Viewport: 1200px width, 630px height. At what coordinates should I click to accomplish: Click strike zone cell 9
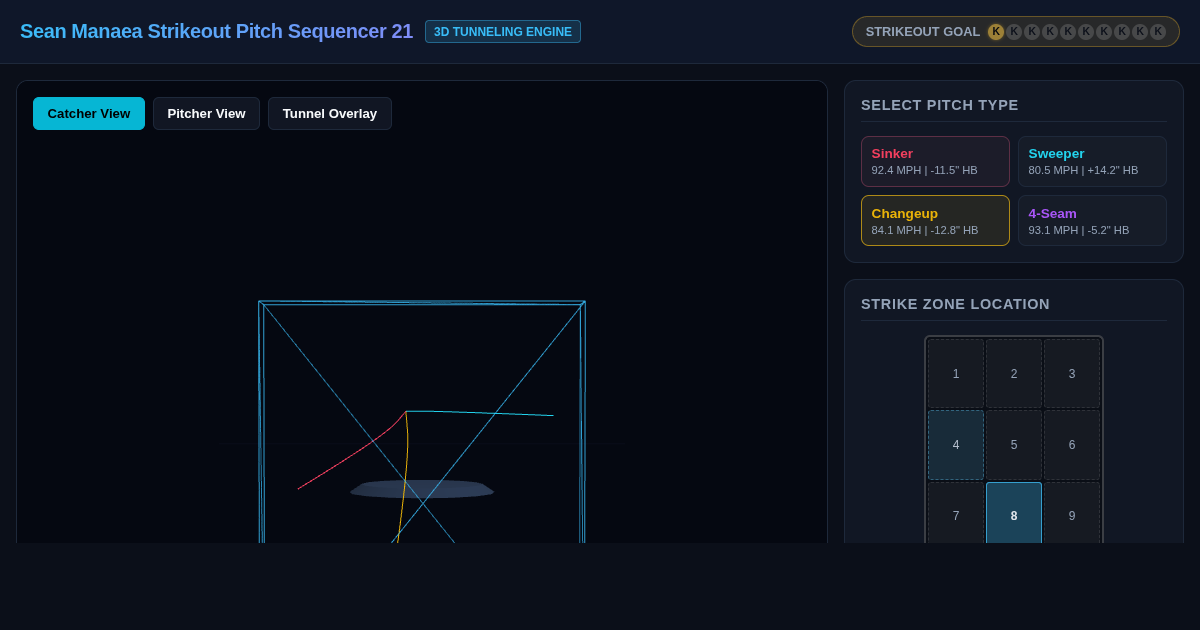tap(1072, 513)
